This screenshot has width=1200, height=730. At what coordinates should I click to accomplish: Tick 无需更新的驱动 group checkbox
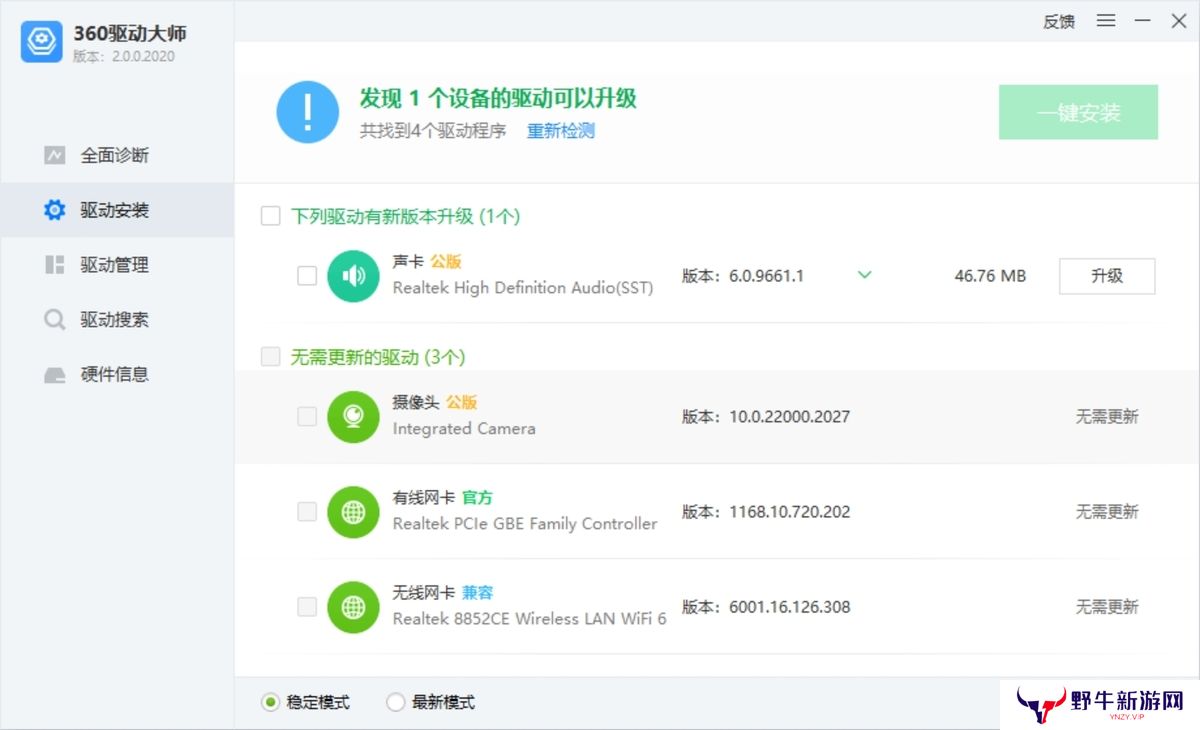(270, 357)
